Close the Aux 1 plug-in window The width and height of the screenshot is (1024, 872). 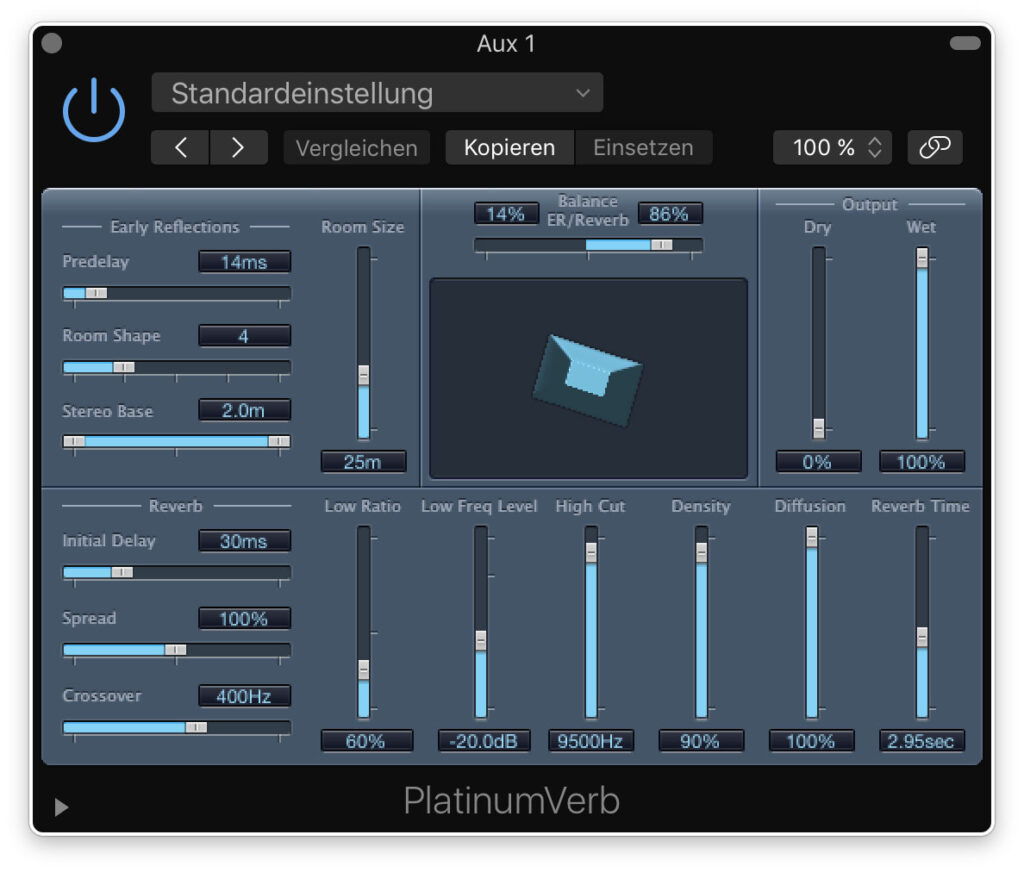52,43
